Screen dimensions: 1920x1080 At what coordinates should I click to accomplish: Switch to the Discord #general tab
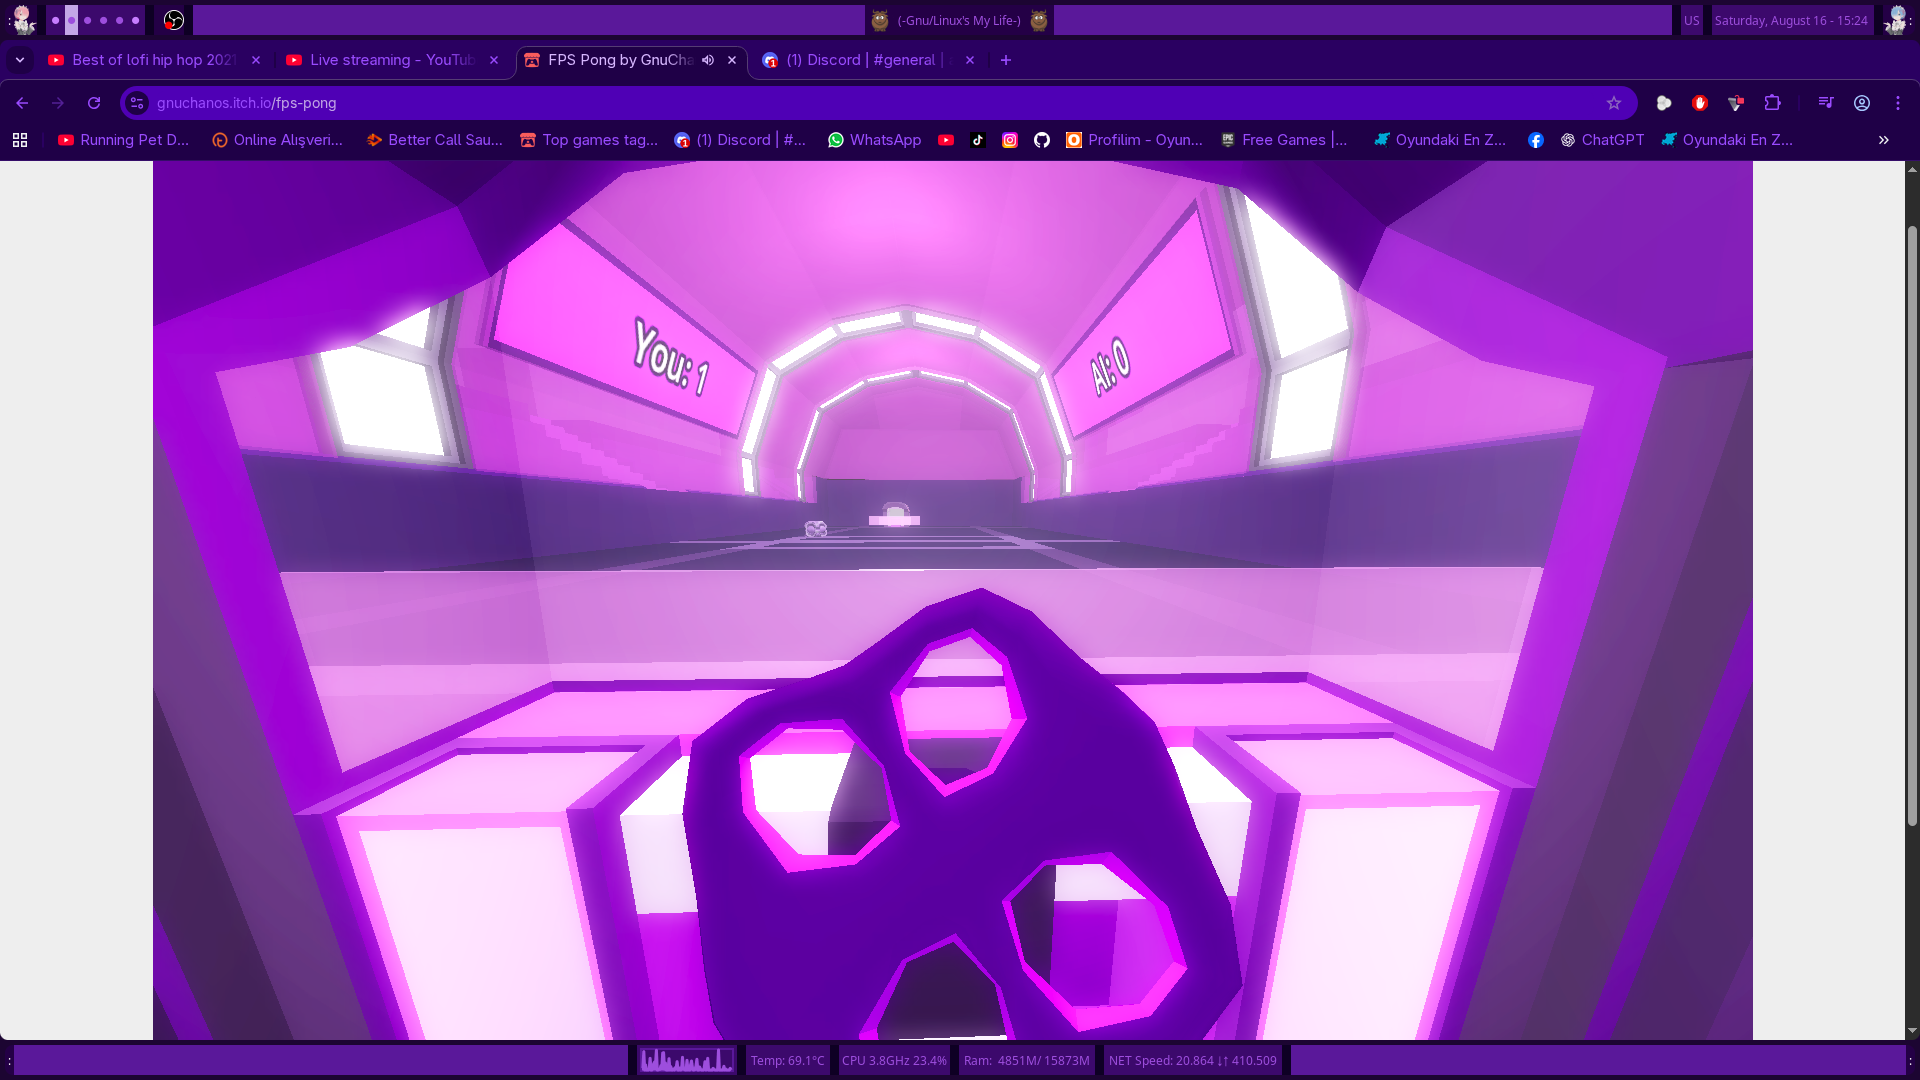(860, 60)
